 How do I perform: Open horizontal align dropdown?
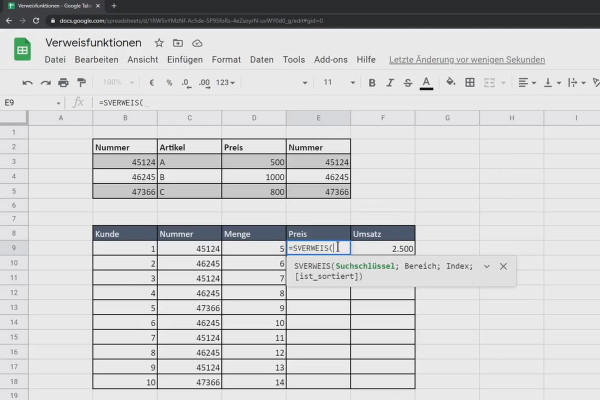coord(527,82)
